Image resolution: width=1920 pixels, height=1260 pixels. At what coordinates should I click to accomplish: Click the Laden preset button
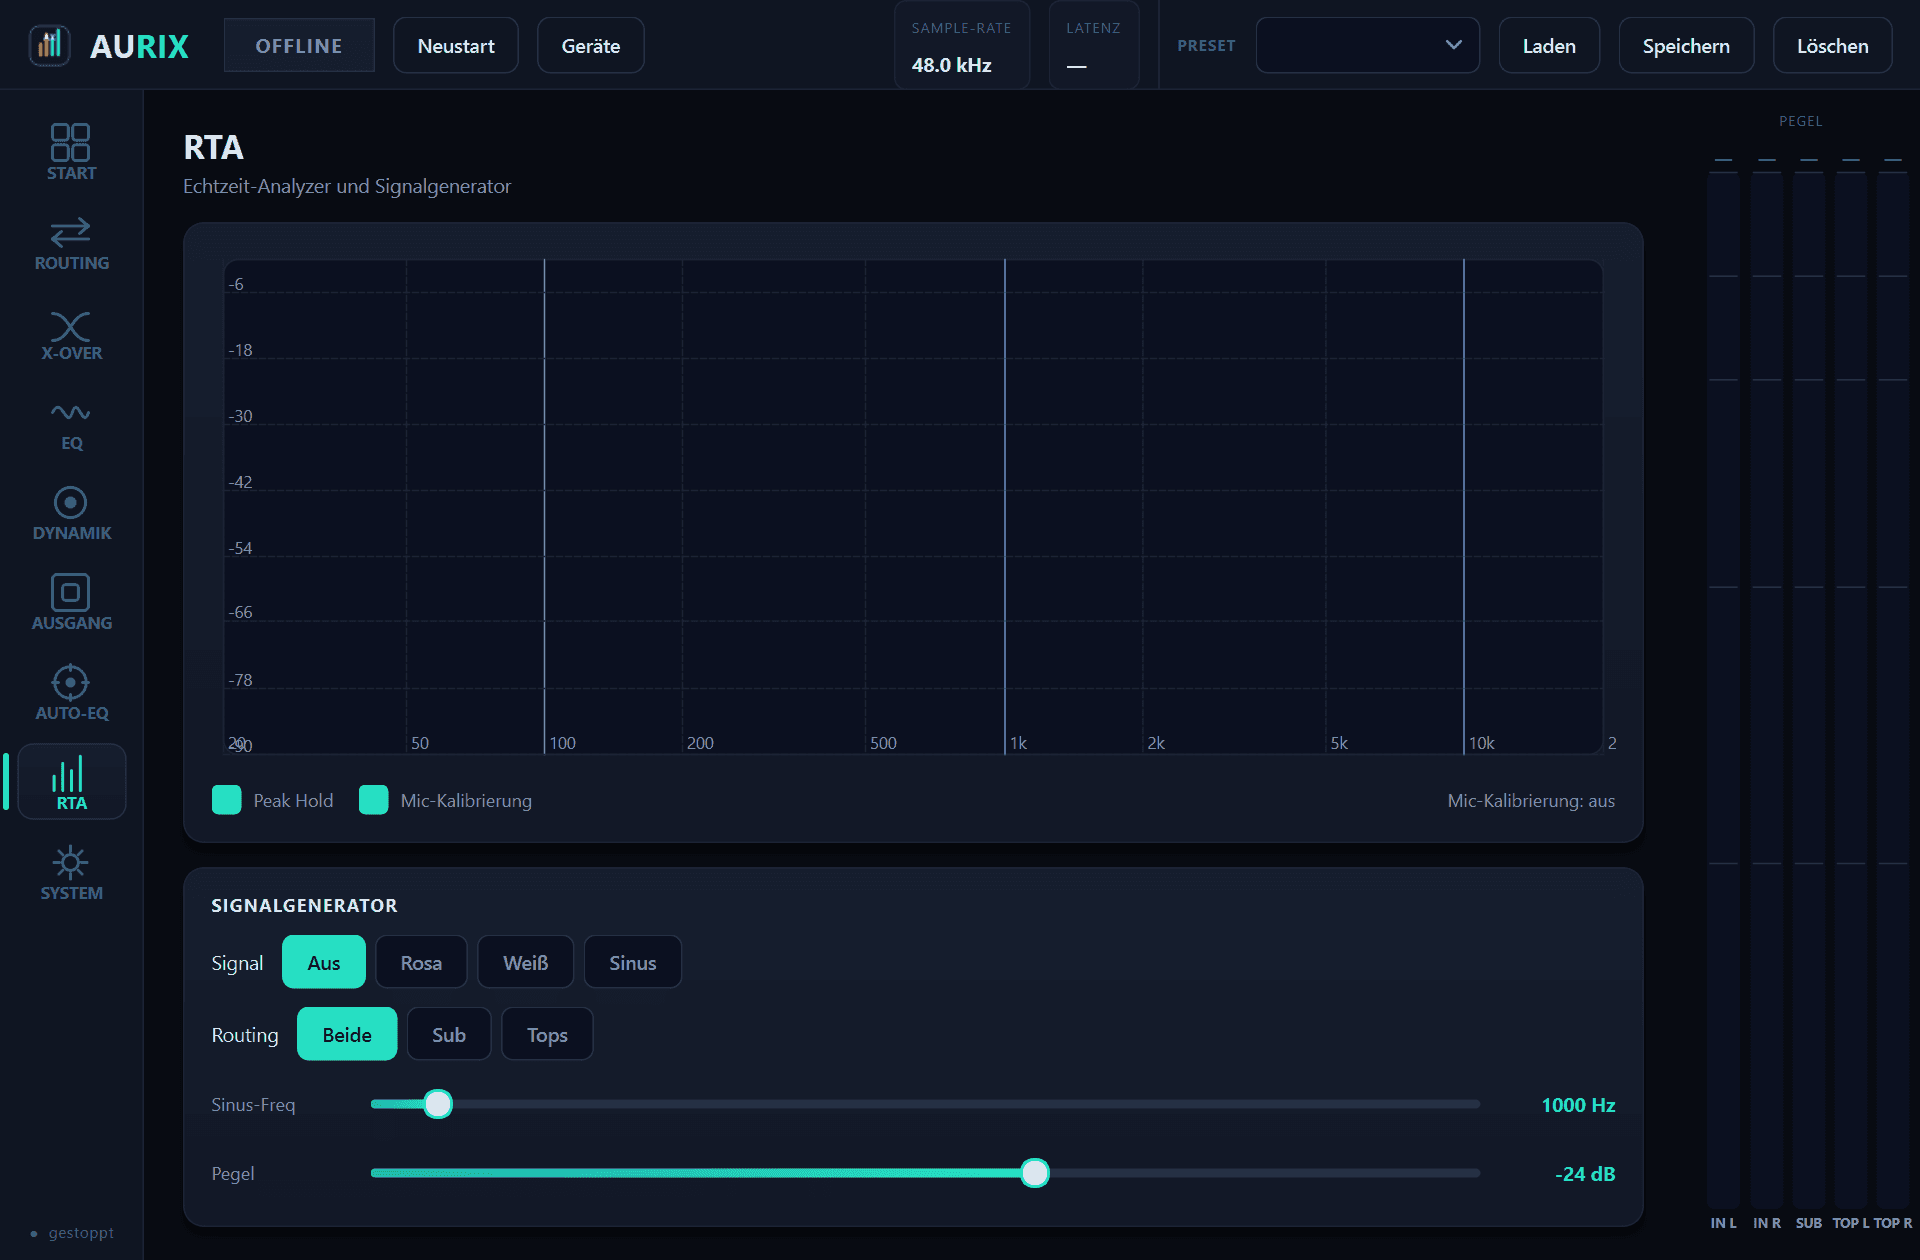click(x=1549, y=45)
